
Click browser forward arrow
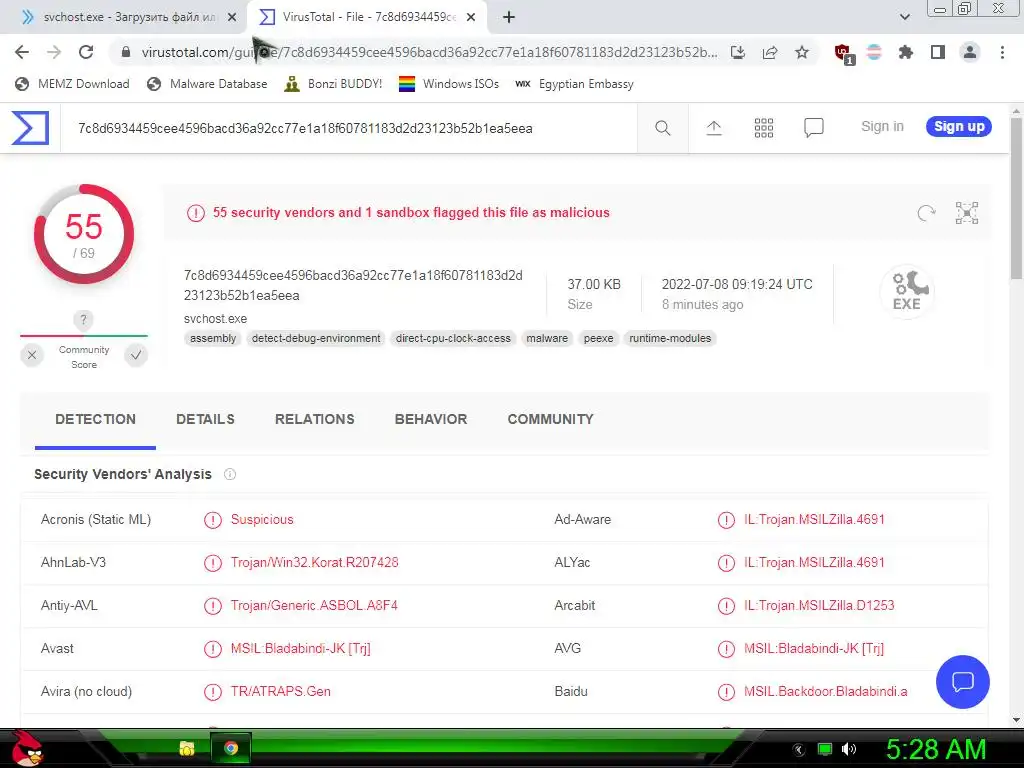click(54, 52)
